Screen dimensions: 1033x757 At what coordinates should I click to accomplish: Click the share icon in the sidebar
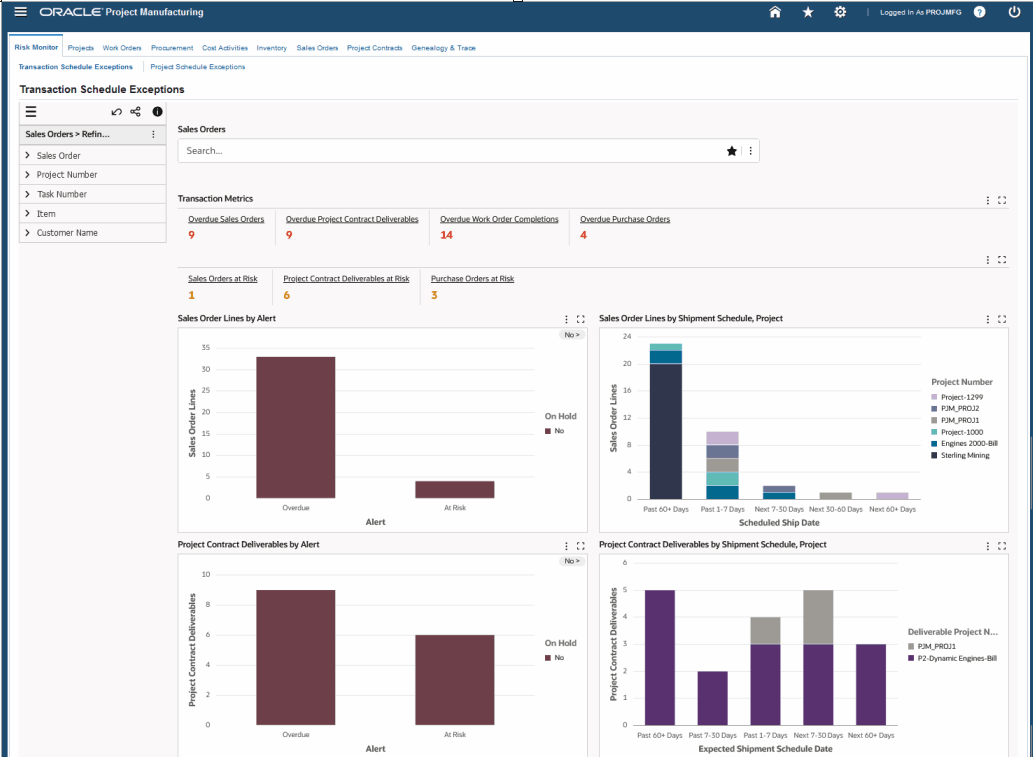tap(136, 112)
